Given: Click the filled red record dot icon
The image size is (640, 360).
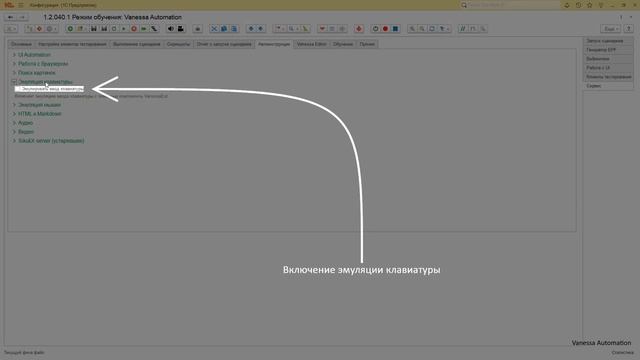Looking at the screenshot, I should tap(385, 29).
